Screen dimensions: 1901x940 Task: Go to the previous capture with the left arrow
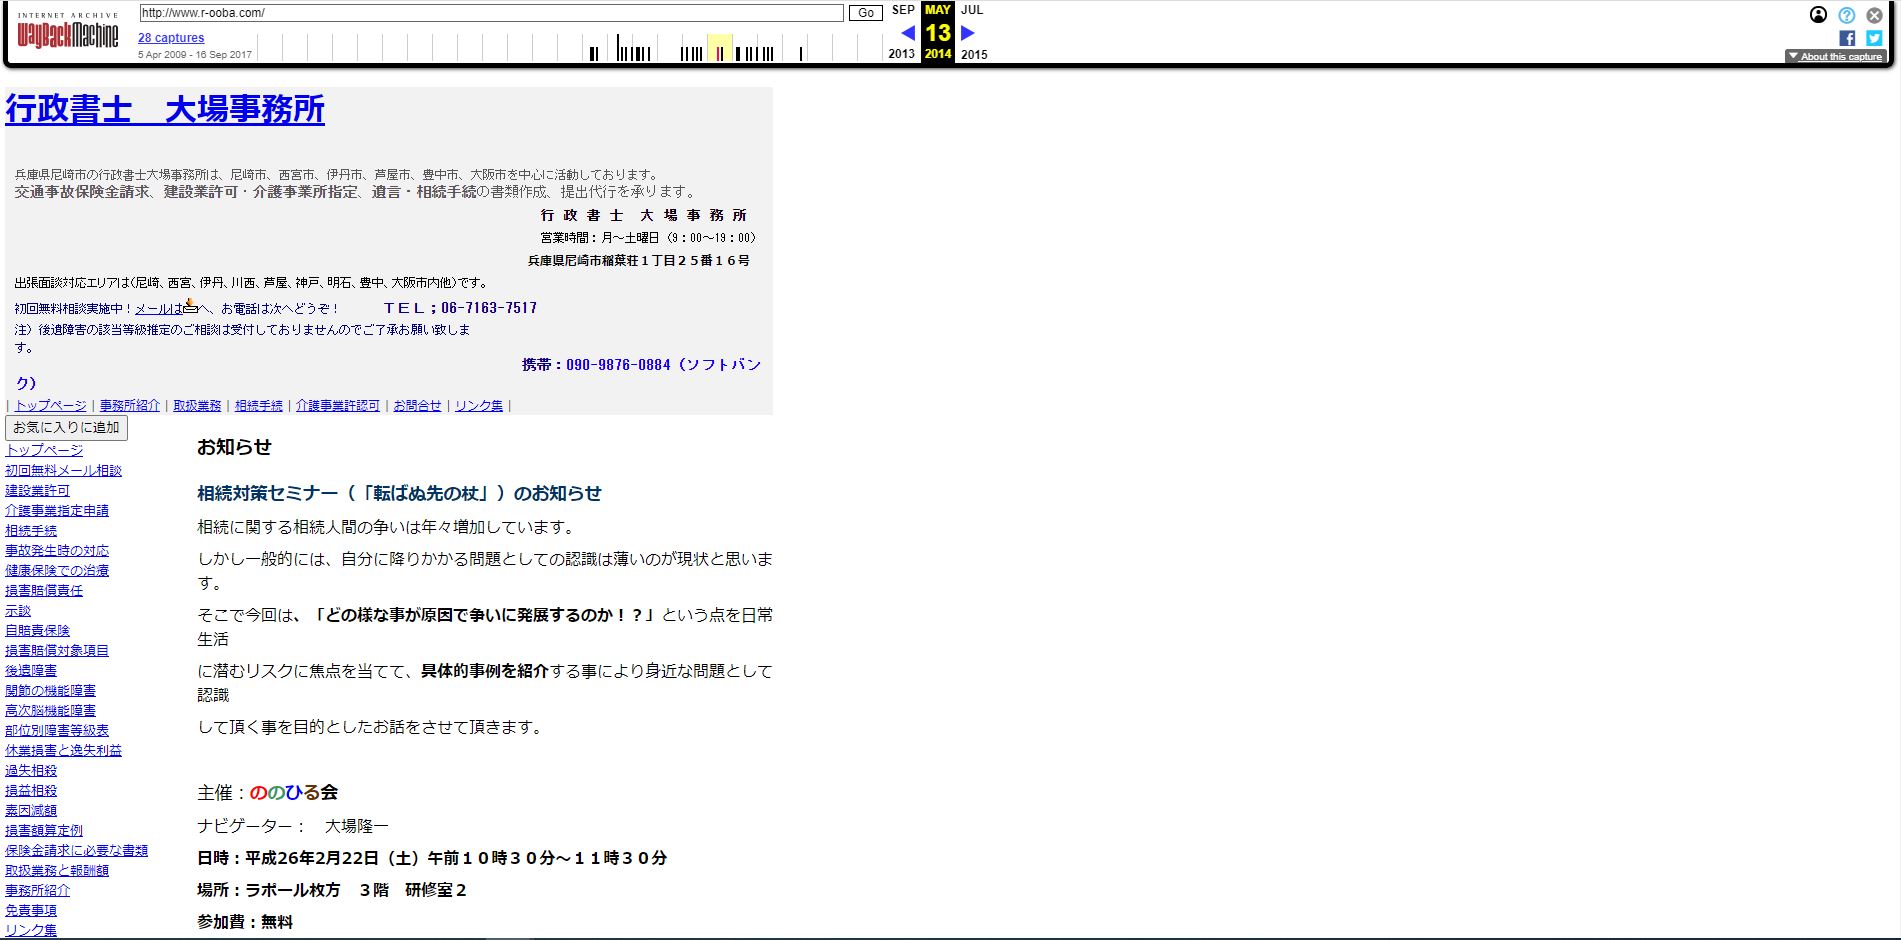(908, 33)
